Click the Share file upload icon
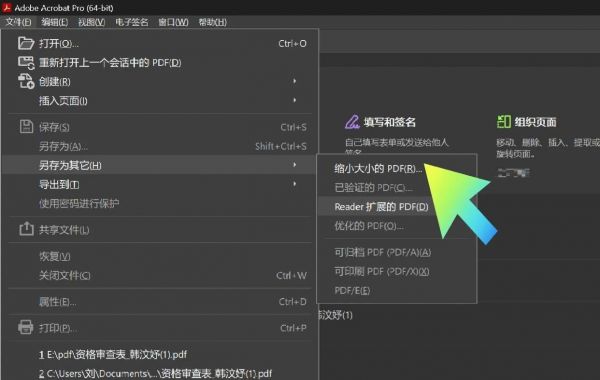 (26, 229)
